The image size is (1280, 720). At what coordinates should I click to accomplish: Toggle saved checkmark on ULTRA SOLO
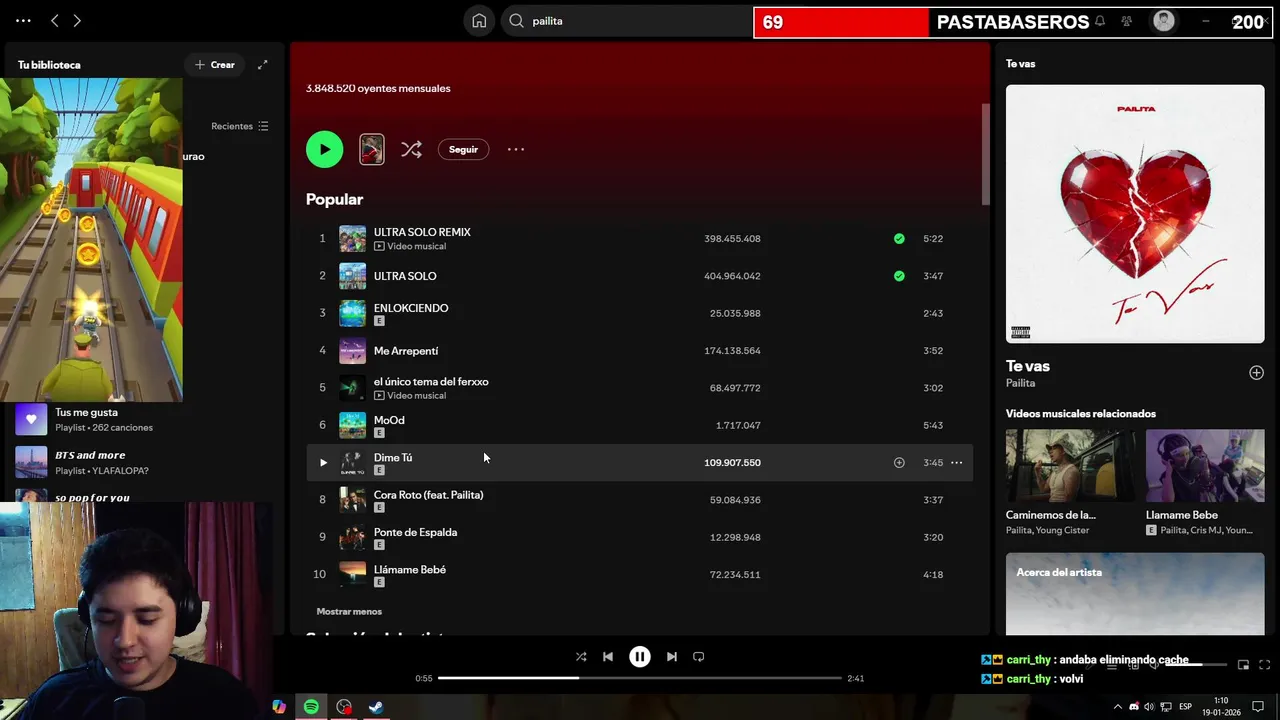[x=899, y=276]
